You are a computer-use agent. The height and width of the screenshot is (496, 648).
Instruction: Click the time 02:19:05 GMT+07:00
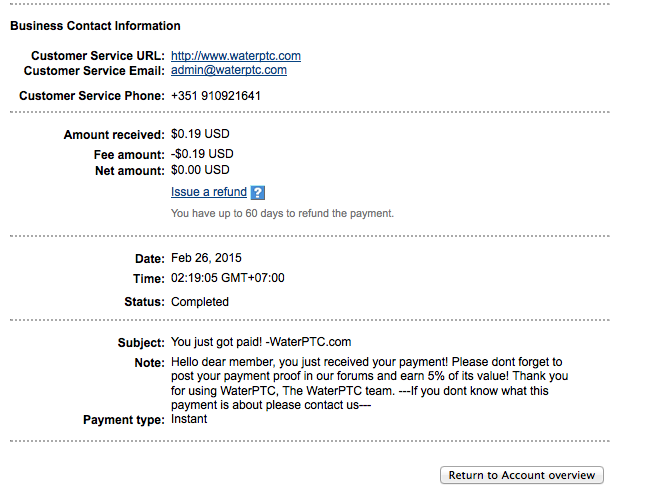228,278
